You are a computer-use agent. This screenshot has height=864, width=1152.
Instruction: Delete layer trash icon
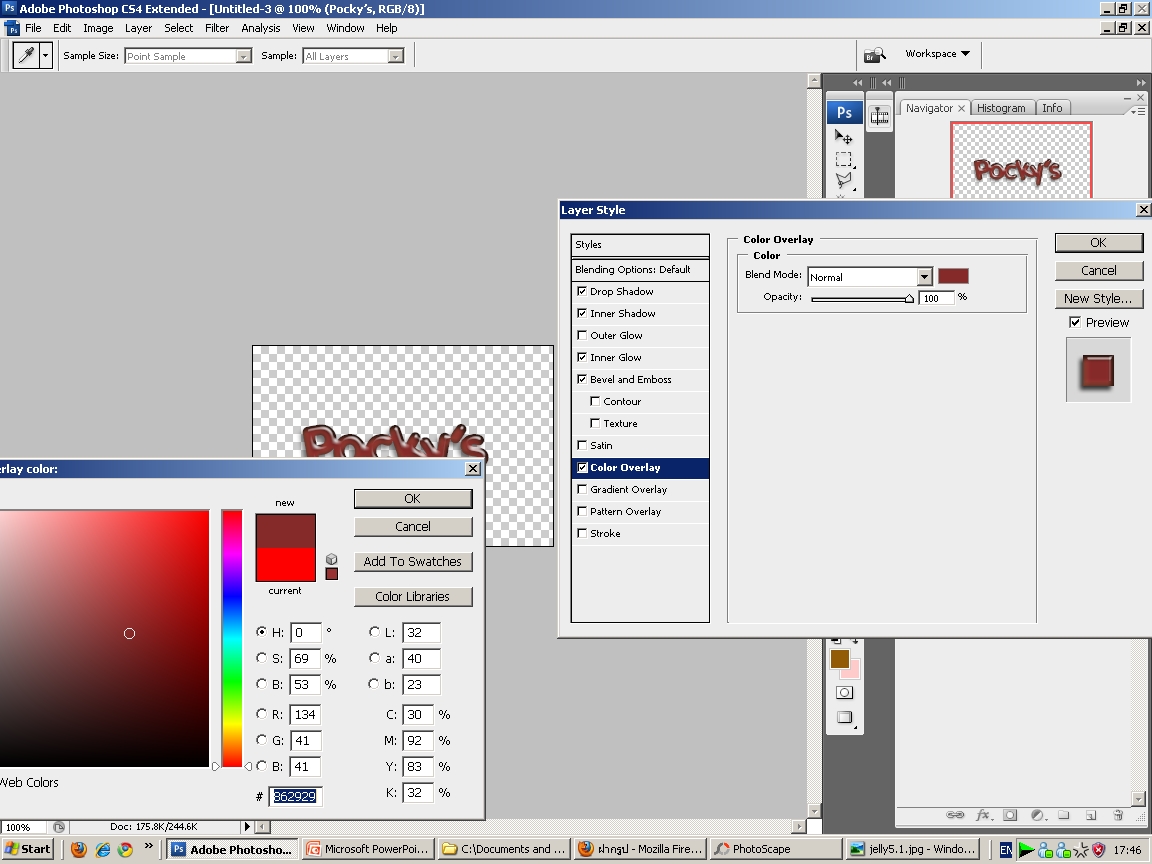point(1117,814)
